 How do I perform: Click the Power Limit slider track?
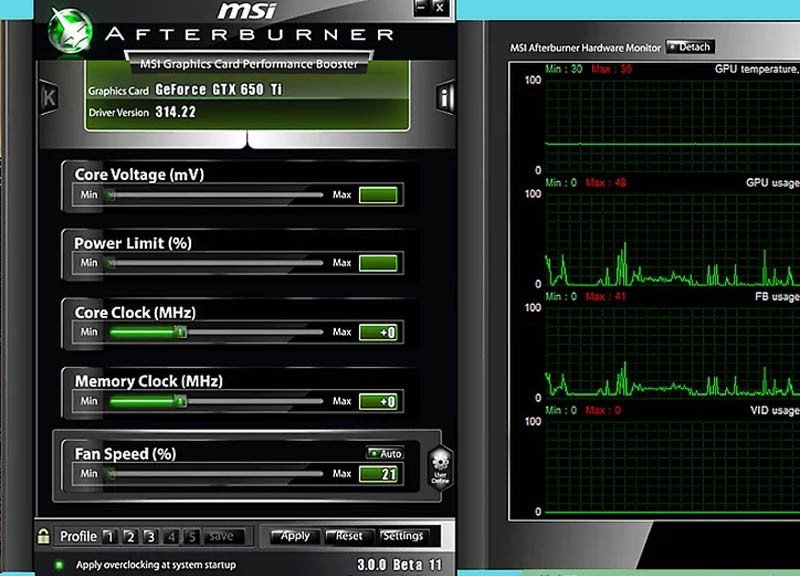pos(215,263)
